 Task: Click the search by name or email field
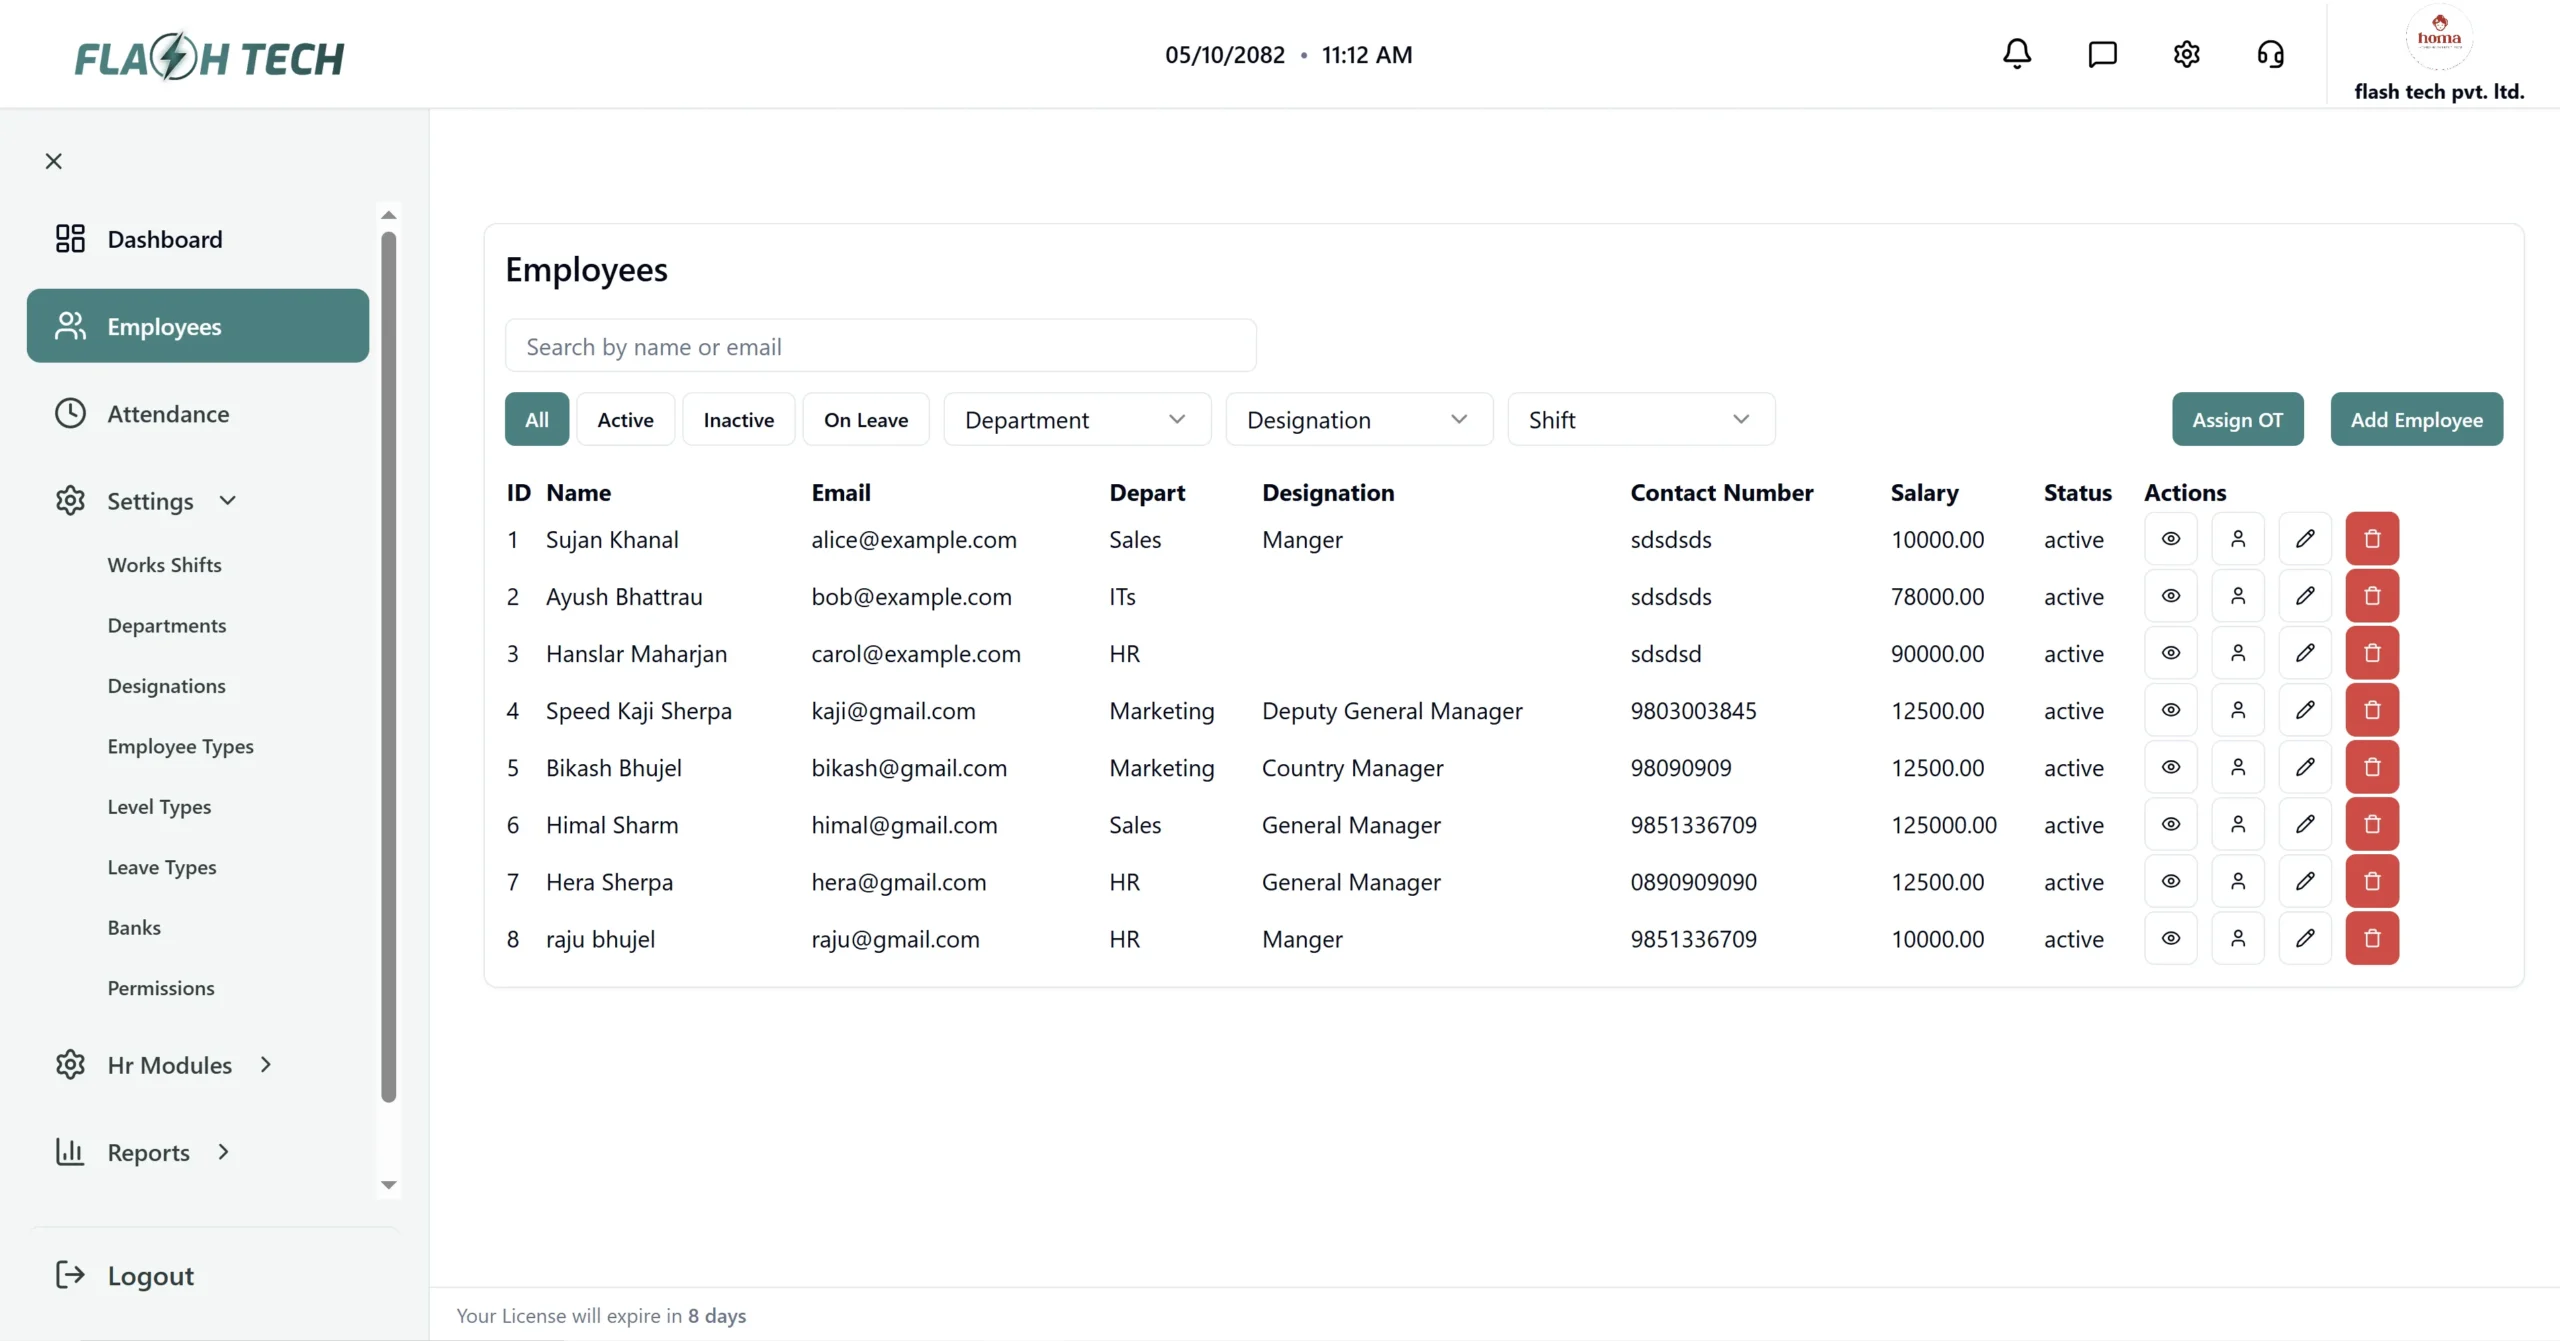(x=880, y=347)
